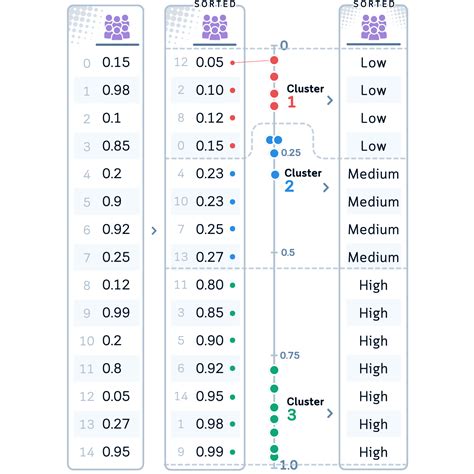Viewport: 474px width, 474px height.
Task: Click the chevron arrow between the unsorted and sorted columns
Action: [x=154, y=231]
